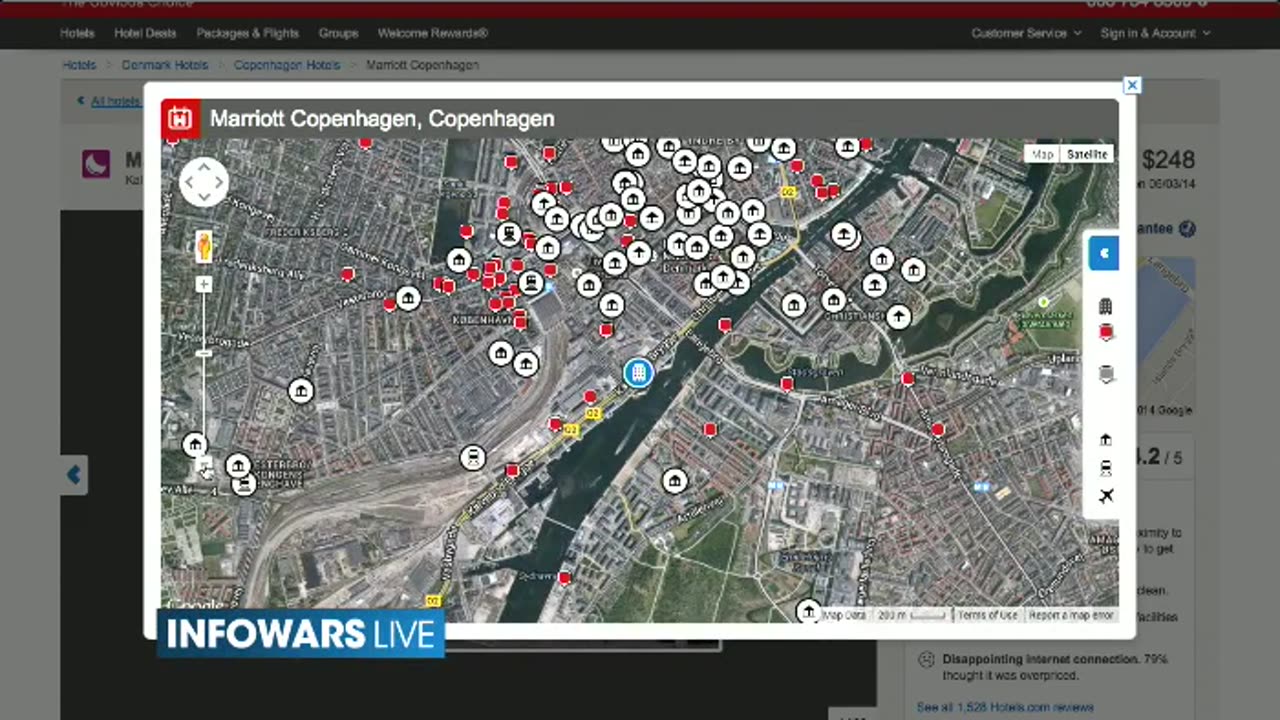The width and height of the screenshot is (1280, 720).
Task: Open Hotel Deals in top navigation
Action: 145,33
